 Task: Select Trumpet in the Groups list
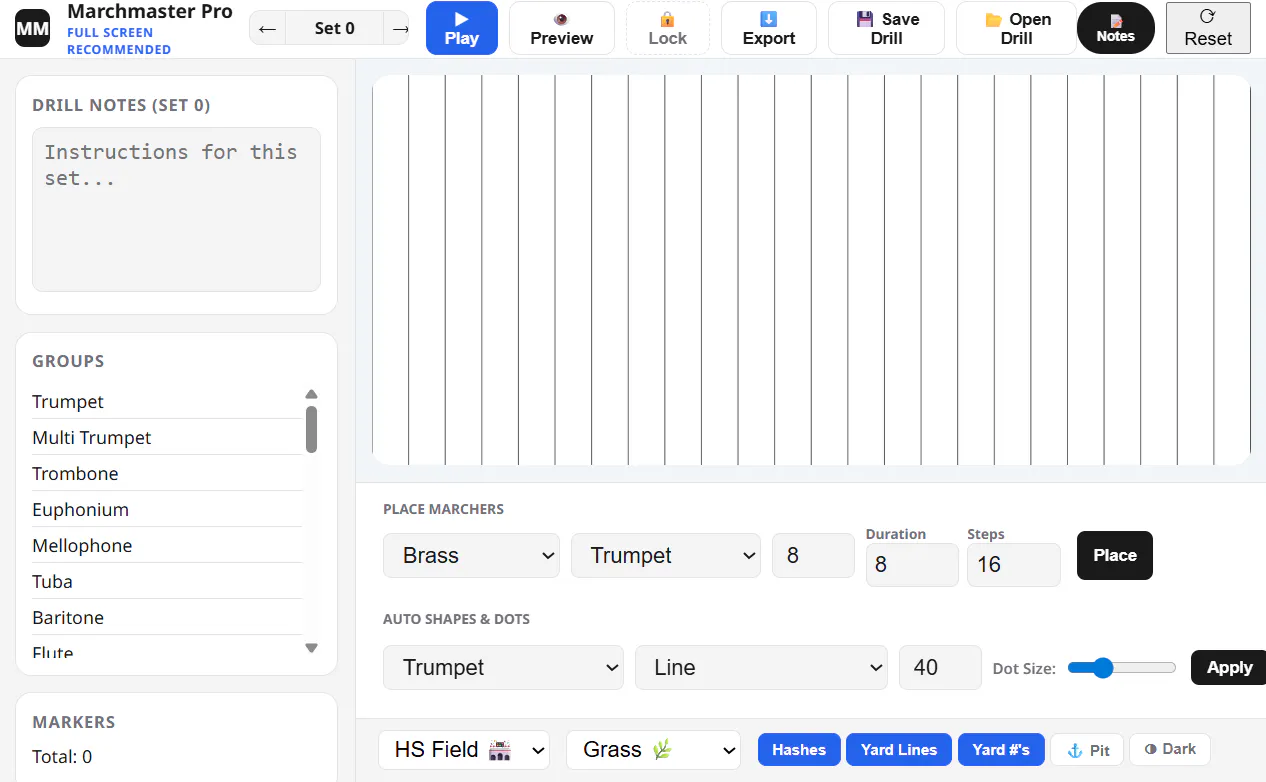(167, 401)
